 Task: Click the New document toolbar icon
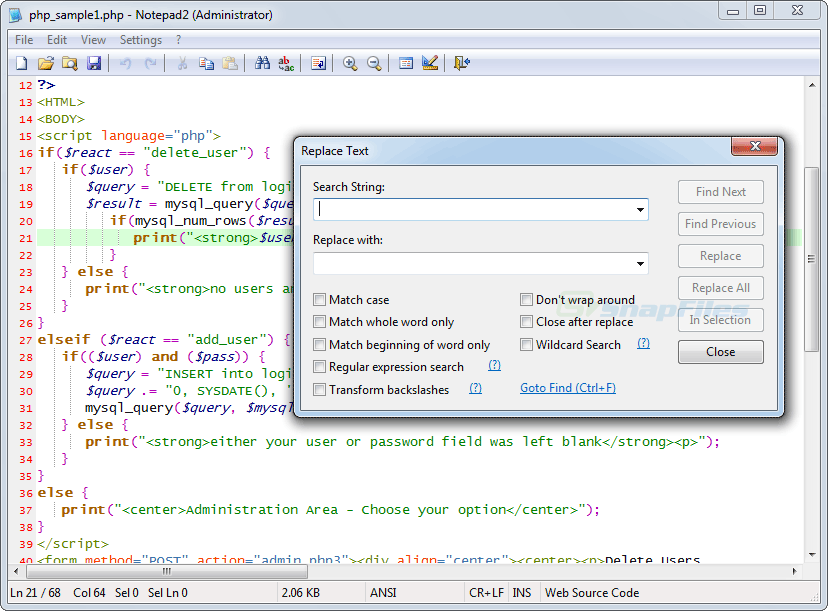[22, 63]
